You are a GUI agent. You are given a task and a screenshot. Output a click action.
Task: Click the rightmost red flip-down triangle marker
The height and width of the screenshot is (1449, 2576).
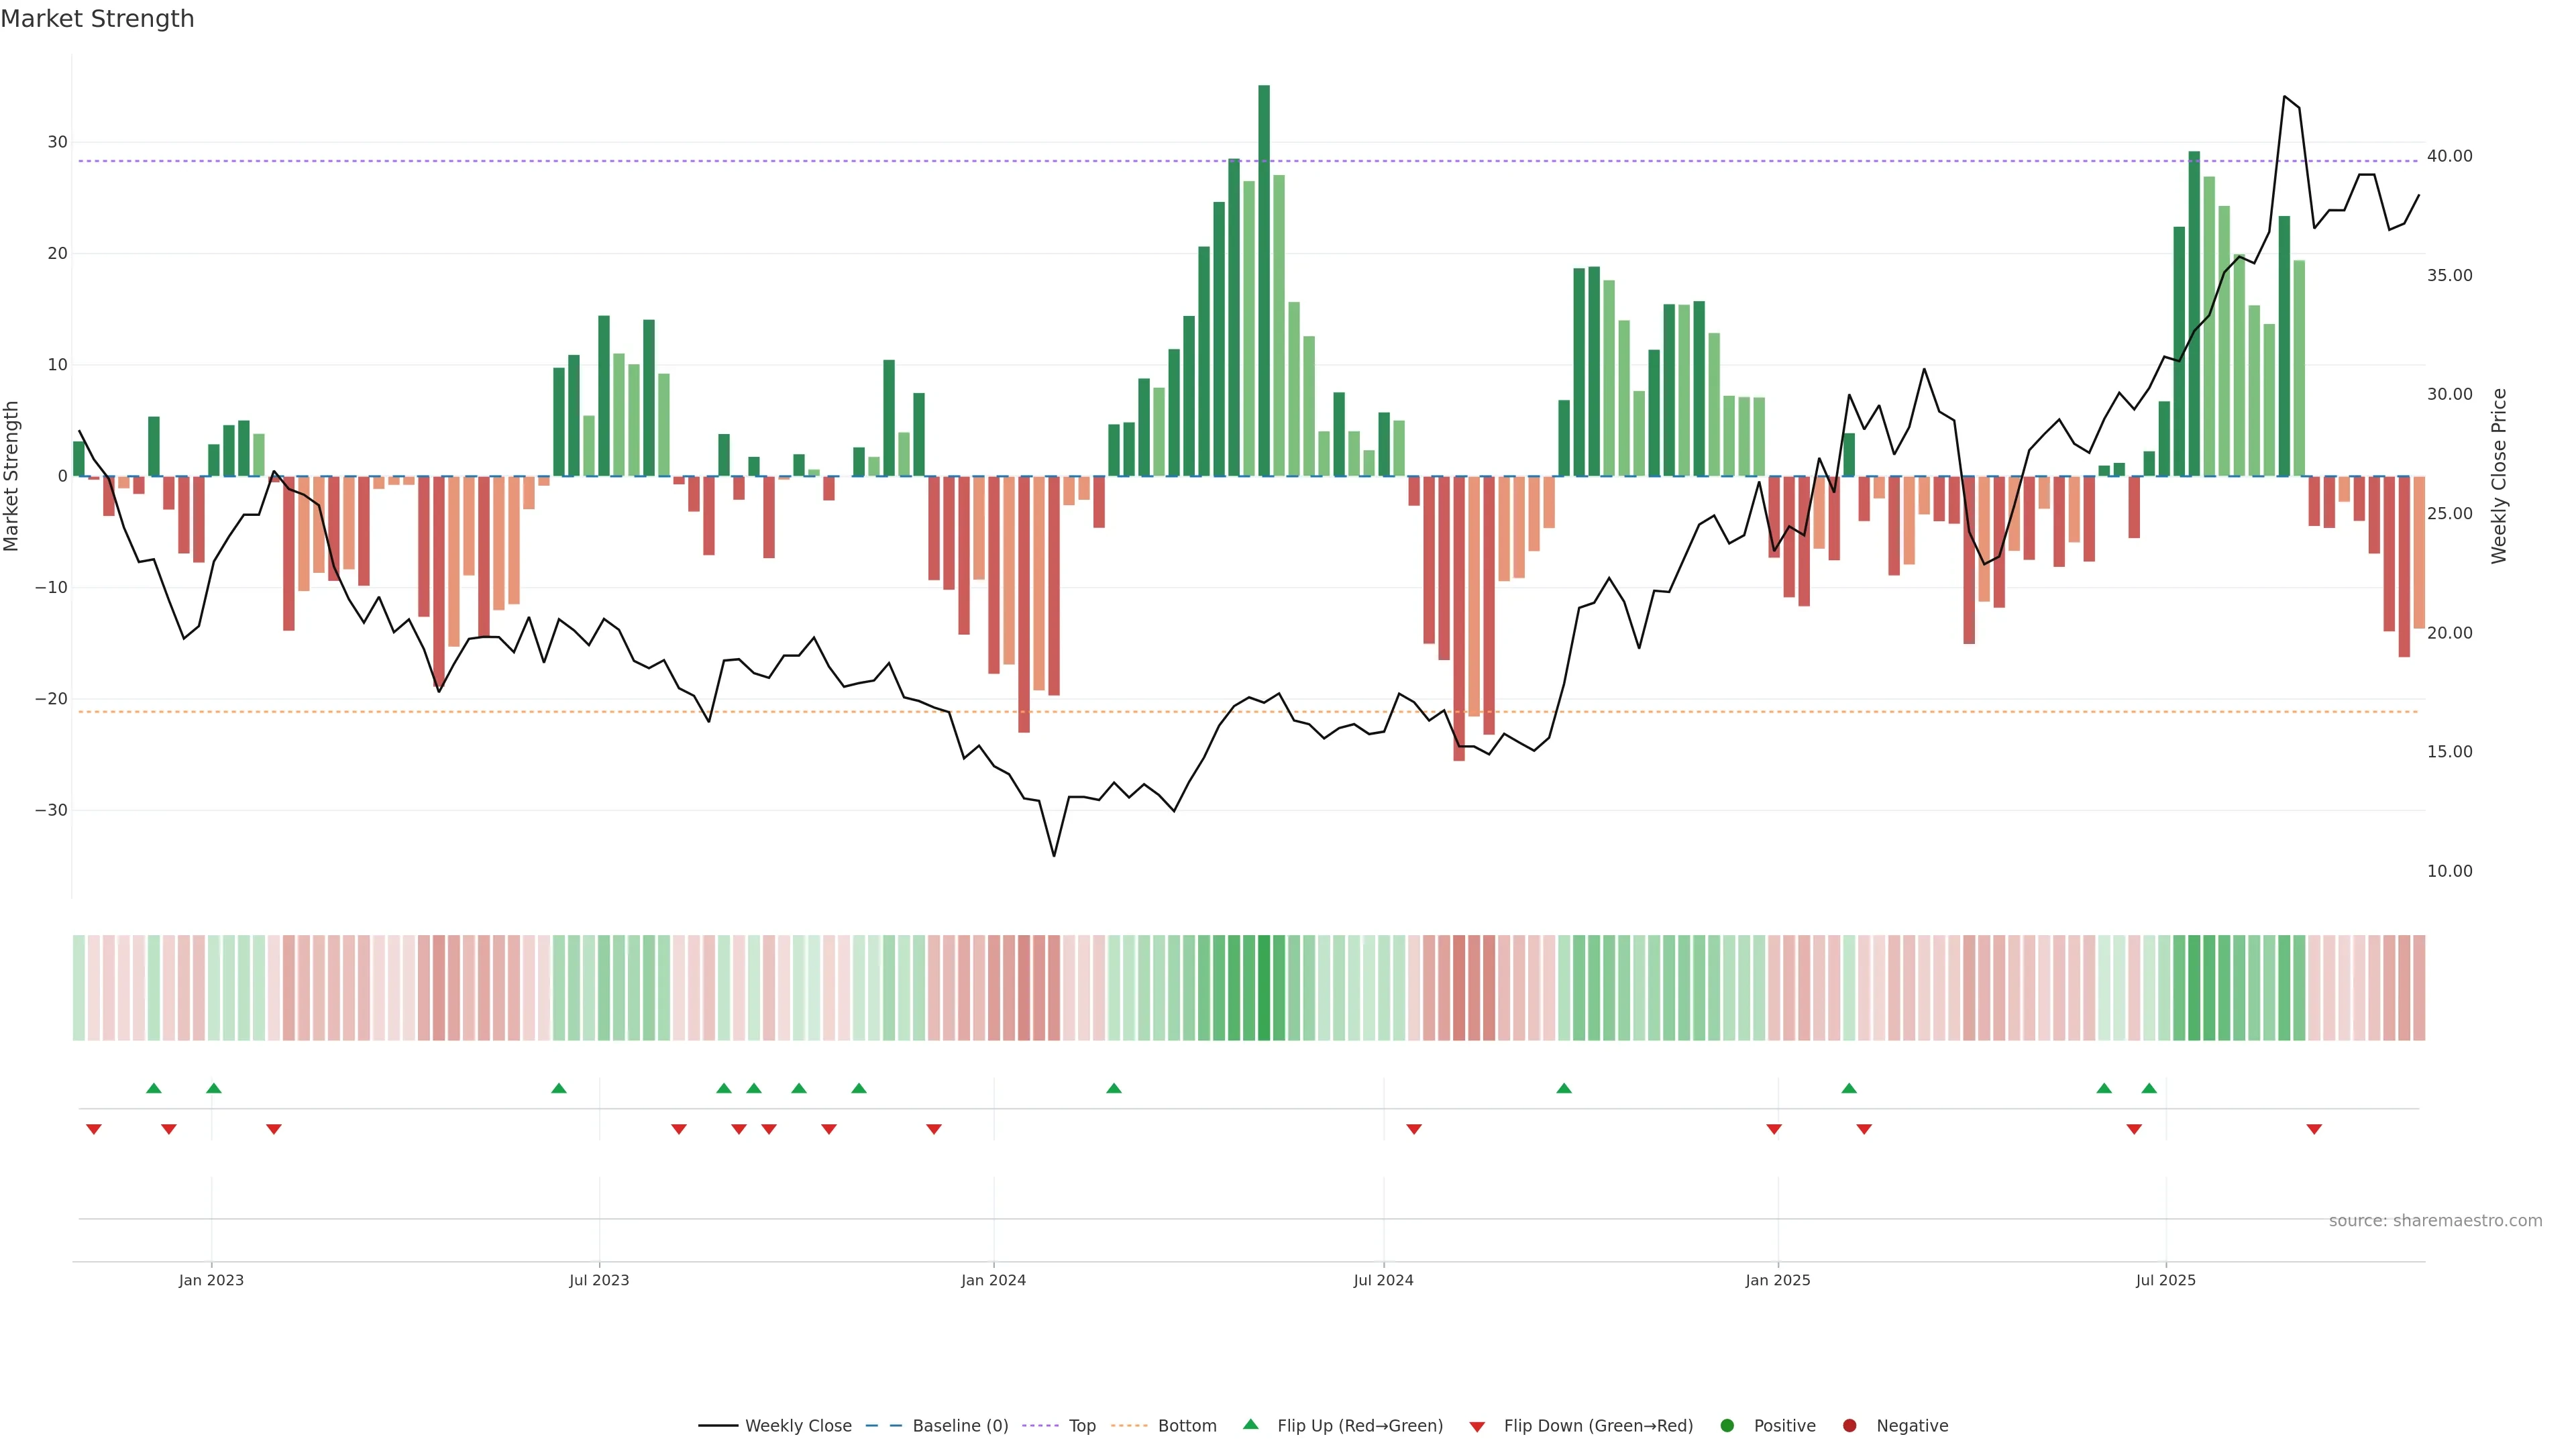tap(2314, 1129)
